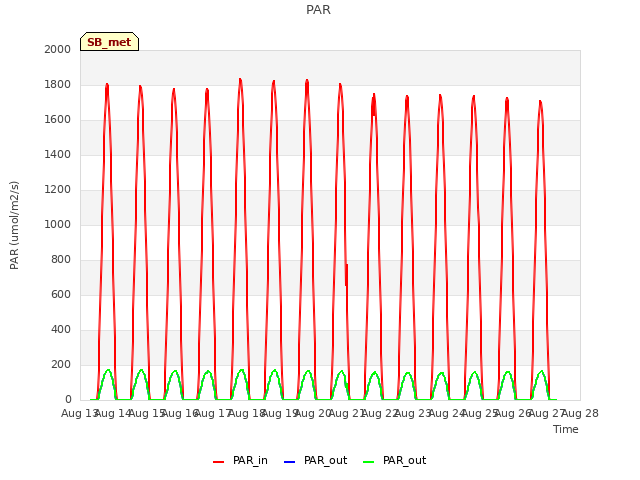The height and width of the screenshot is (480, 640).
Task: Click the y-axis label 2000
Action: (58, 49)
